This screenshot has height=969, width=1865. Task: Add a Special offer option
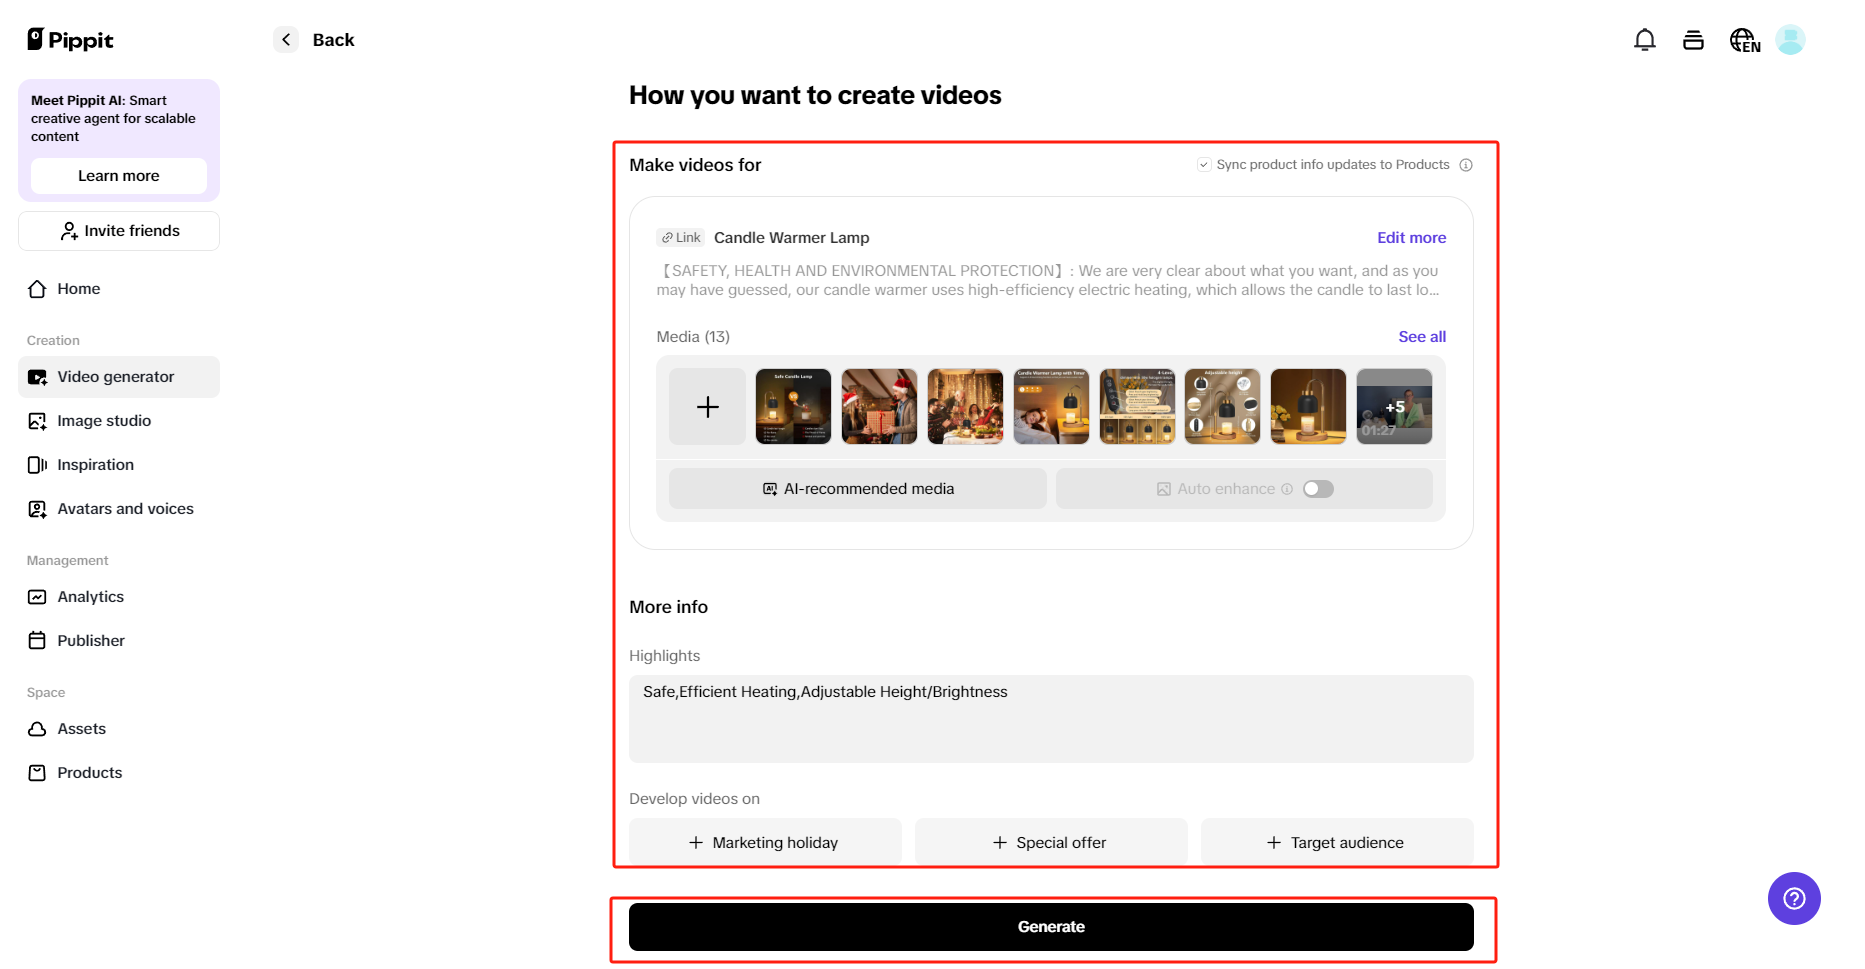pyautogui.click(x=1051, y=843)
